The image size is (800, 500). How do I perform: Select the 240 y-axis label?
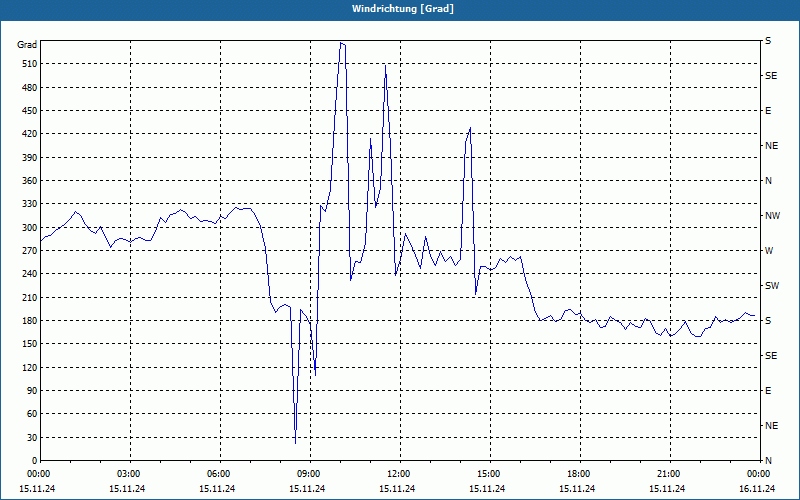pyautogui.click(x=29, y=274)
